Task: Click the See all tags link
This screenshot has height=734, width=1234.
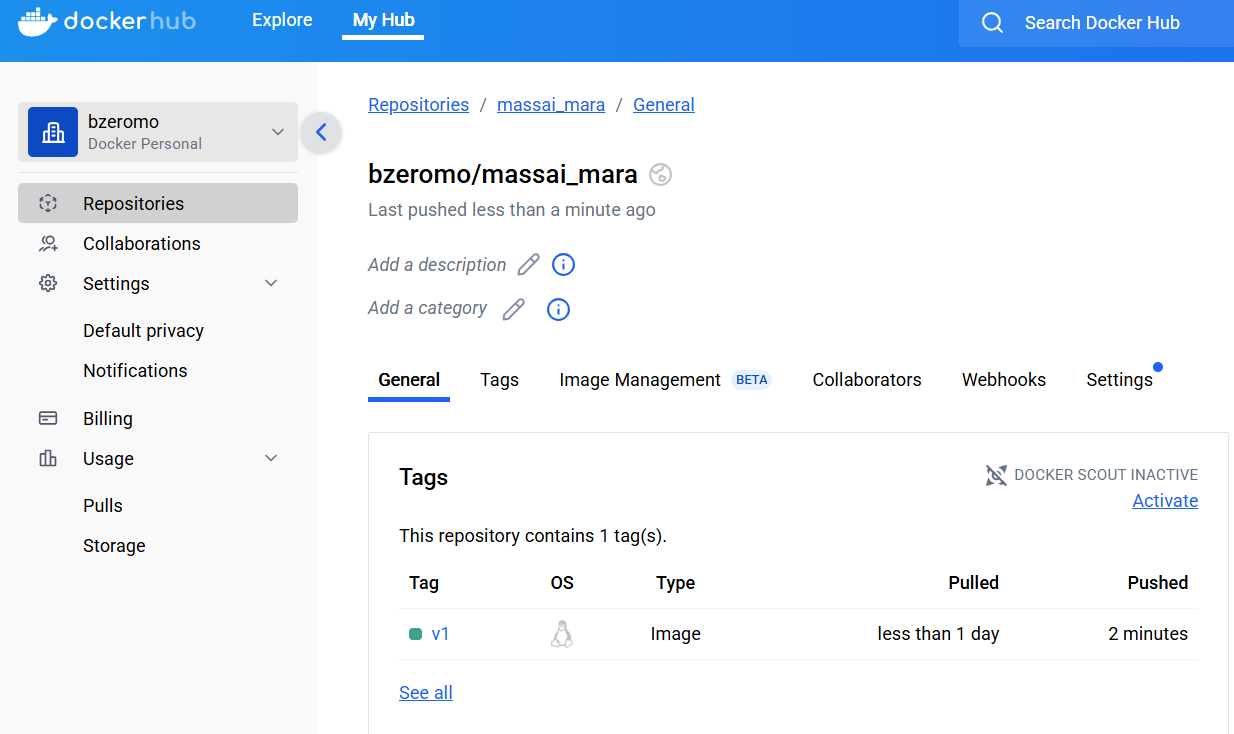Action: click(x=426, y=693)
